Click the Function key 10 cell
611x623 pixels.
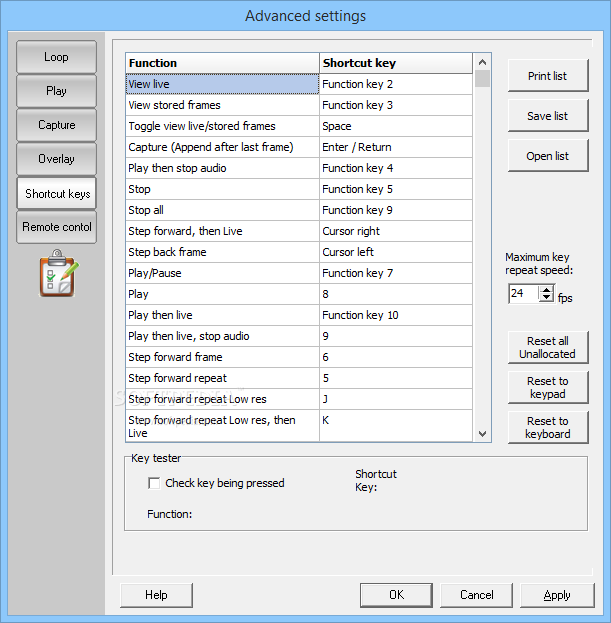click(396, 315)
